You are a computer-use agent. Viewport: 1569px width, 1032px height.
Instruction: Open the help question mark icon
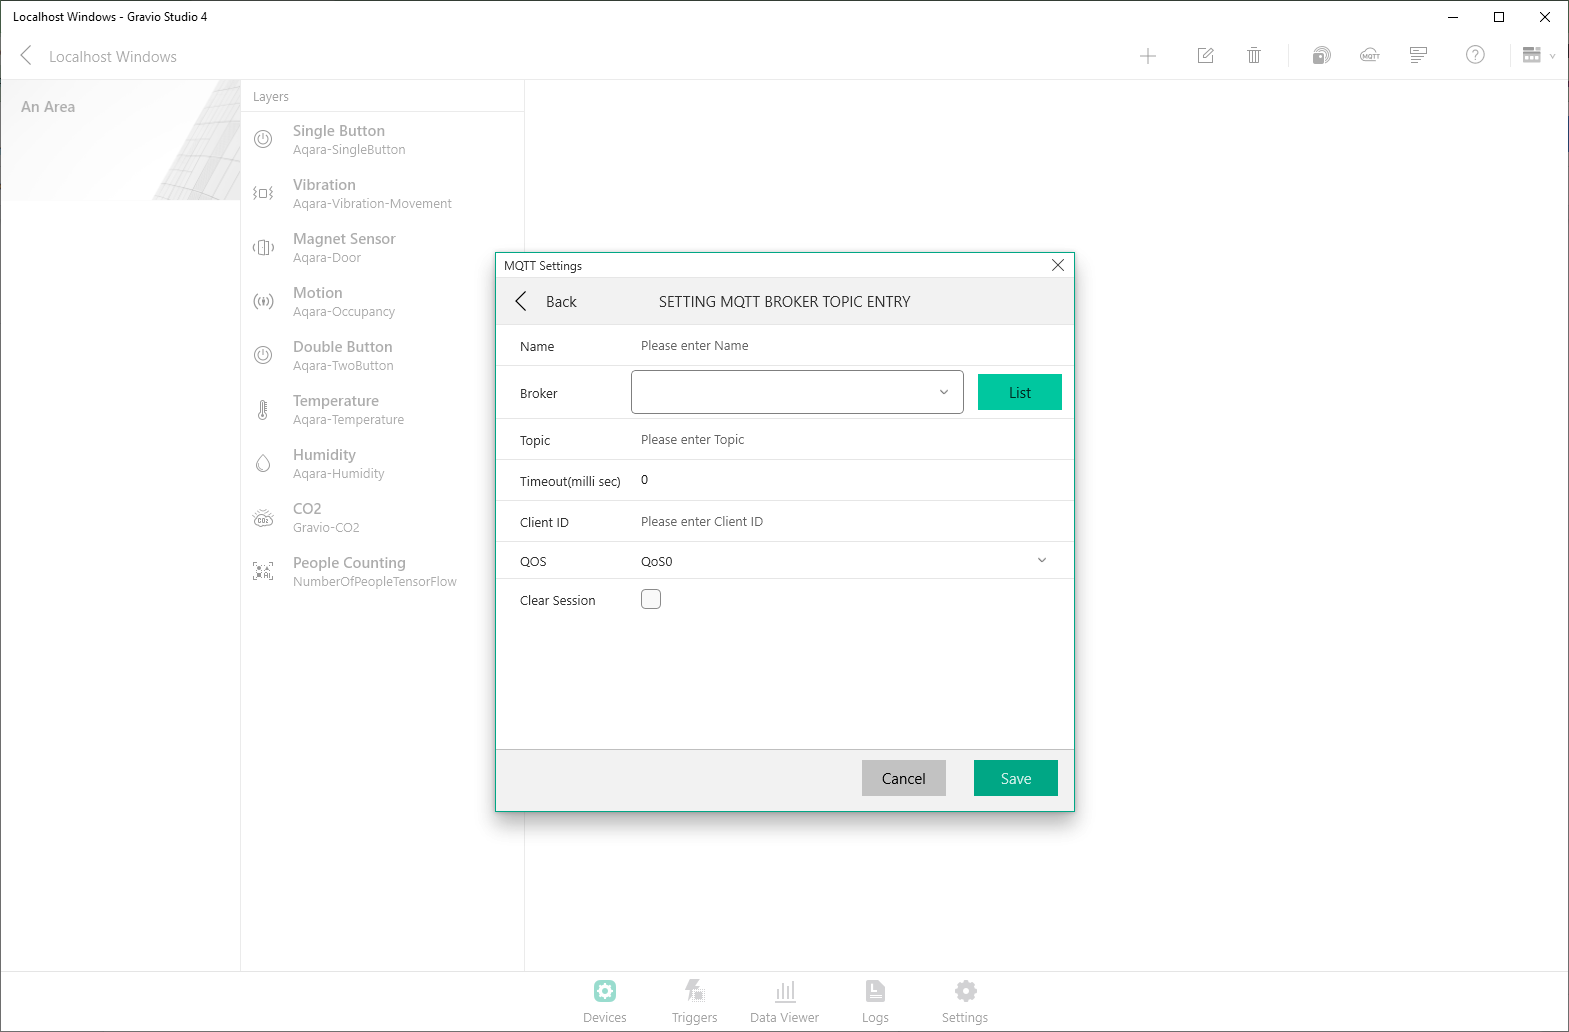1475,55
